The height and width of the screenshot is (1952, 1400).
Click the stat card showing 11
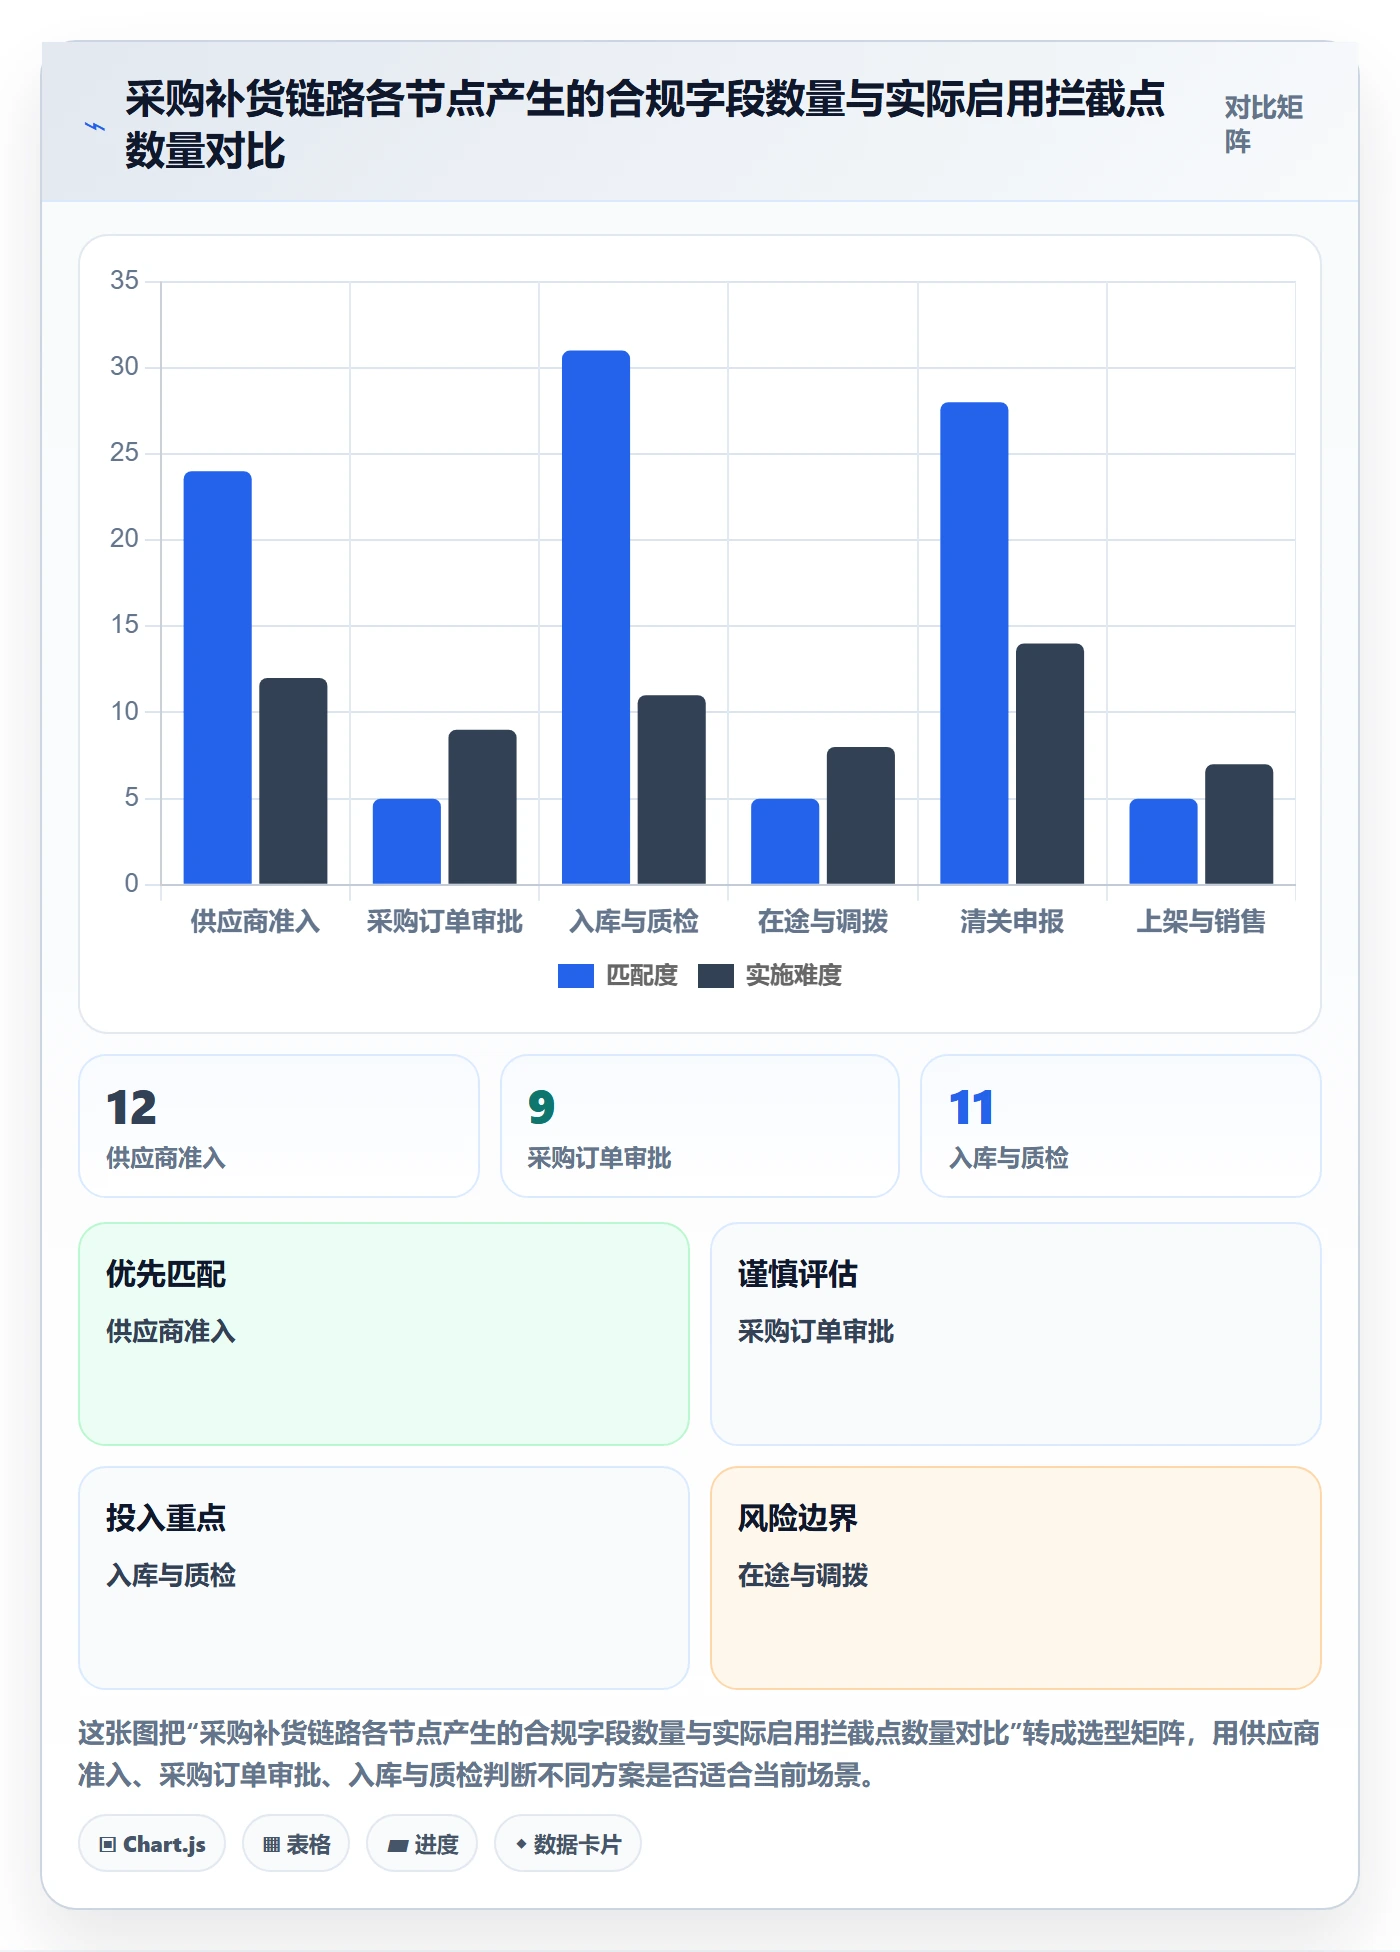(1121, 1126)
